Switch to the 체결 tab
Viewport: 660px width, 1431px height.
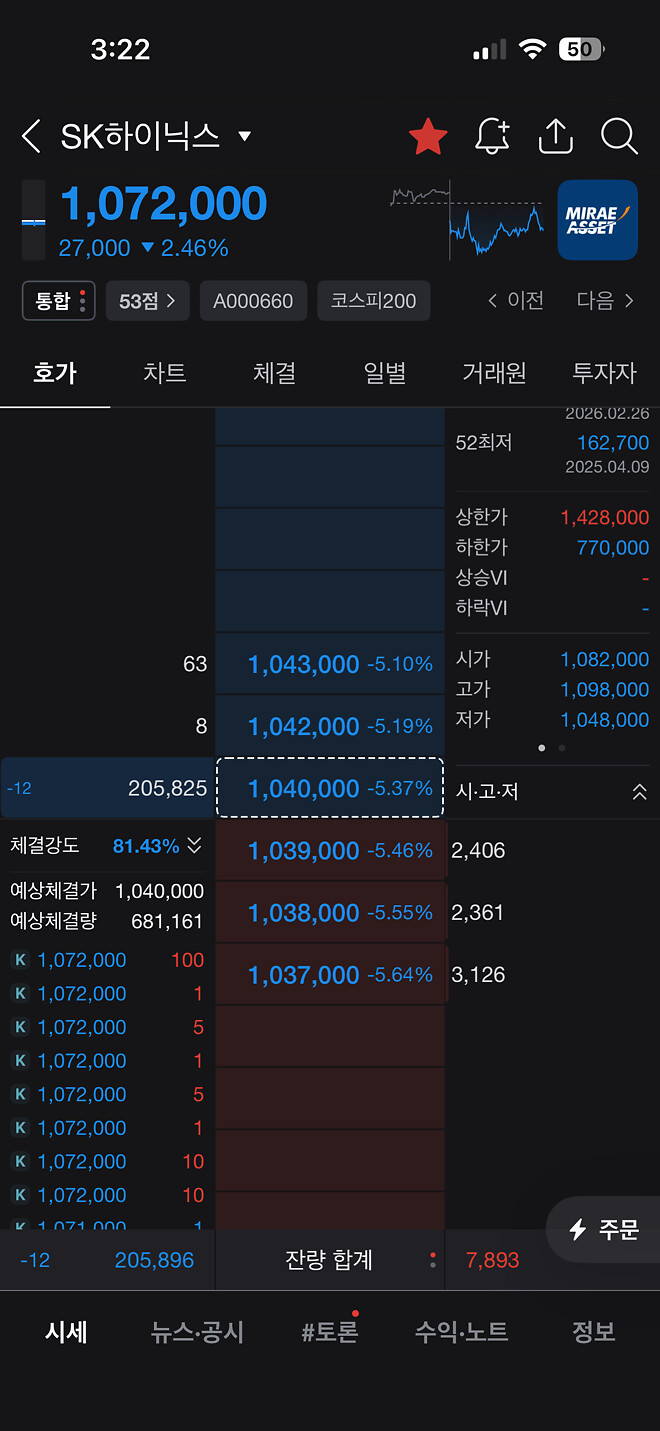coord(275,373)
